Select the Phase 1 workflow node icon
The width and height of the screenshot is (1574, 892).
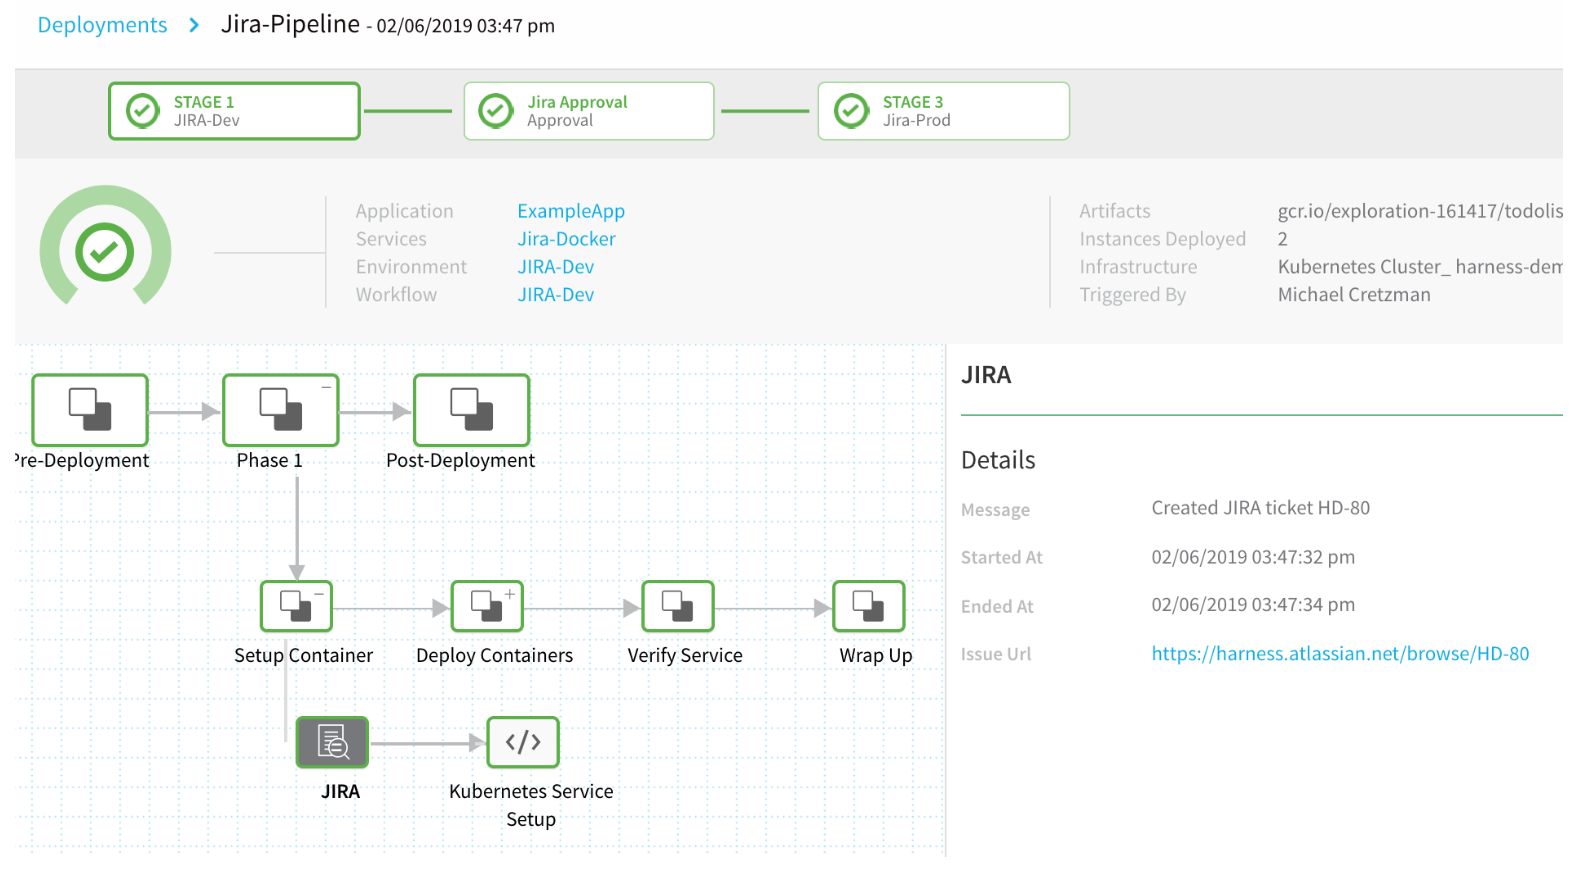click(x=281, y=410)
